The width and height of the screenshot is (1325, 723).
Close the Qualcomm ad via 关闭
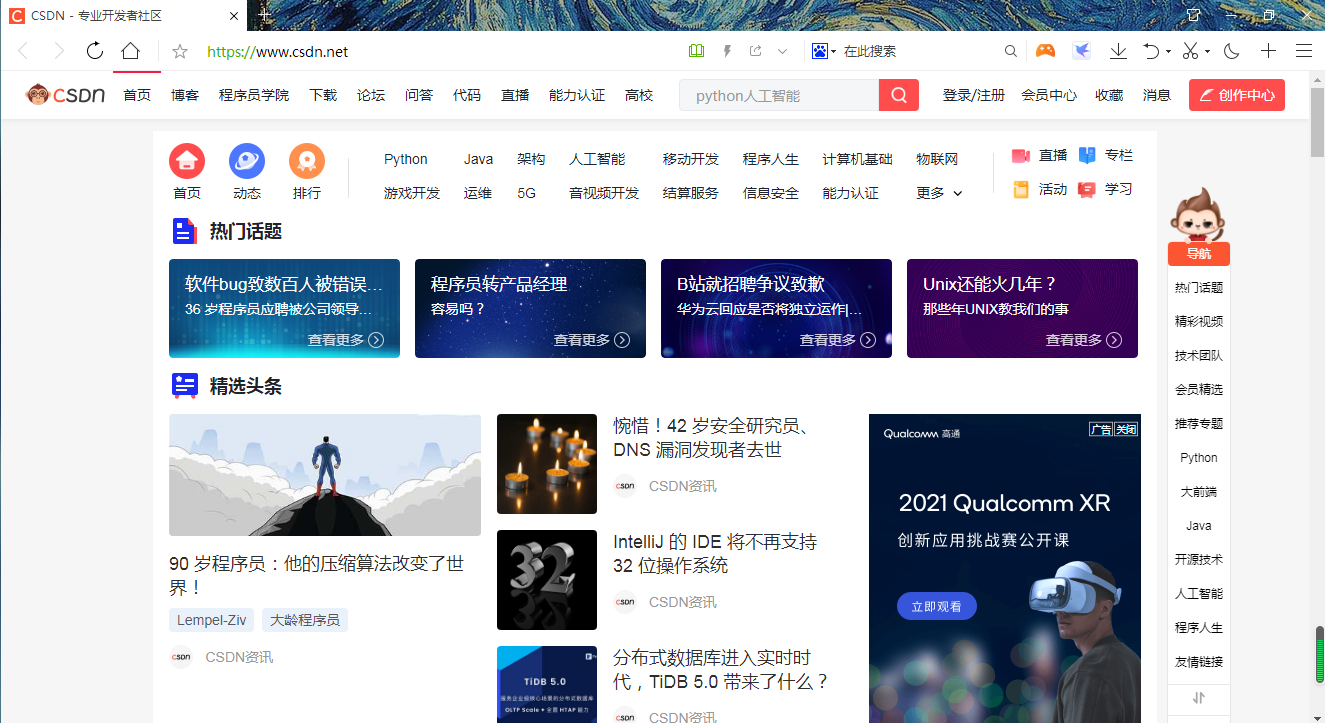tap(1127, 429)
